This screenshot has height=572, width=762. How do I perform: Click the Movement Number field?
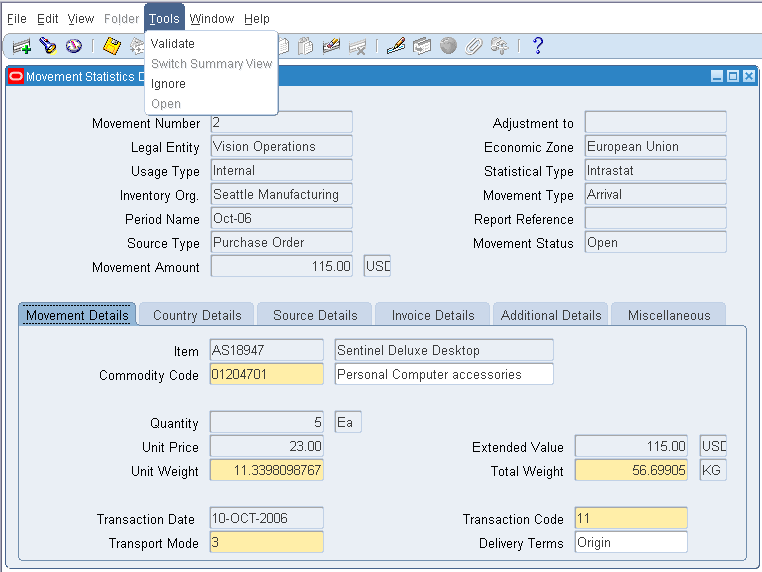[x=282, y=122]
